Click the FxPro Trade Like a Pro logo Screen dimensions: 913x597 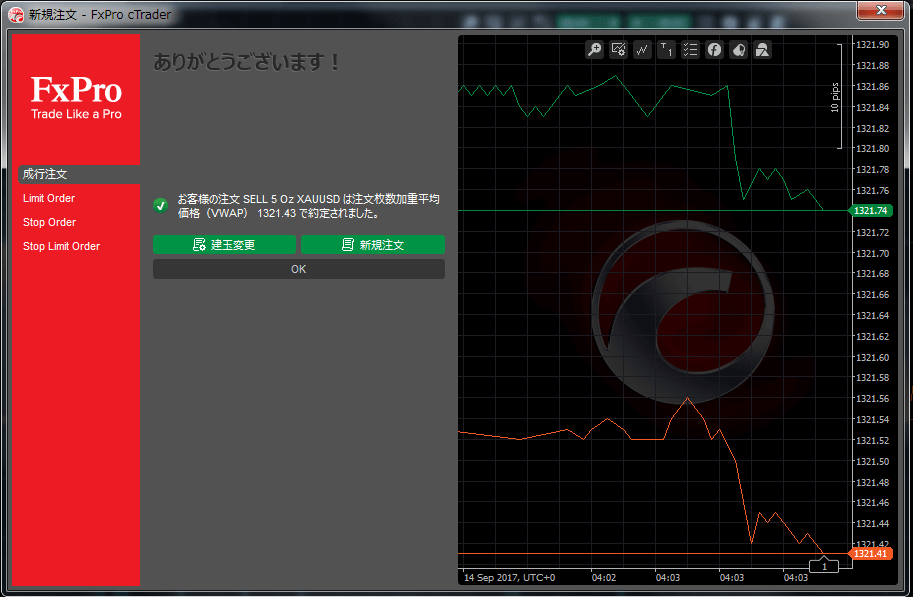pos(76,98)
